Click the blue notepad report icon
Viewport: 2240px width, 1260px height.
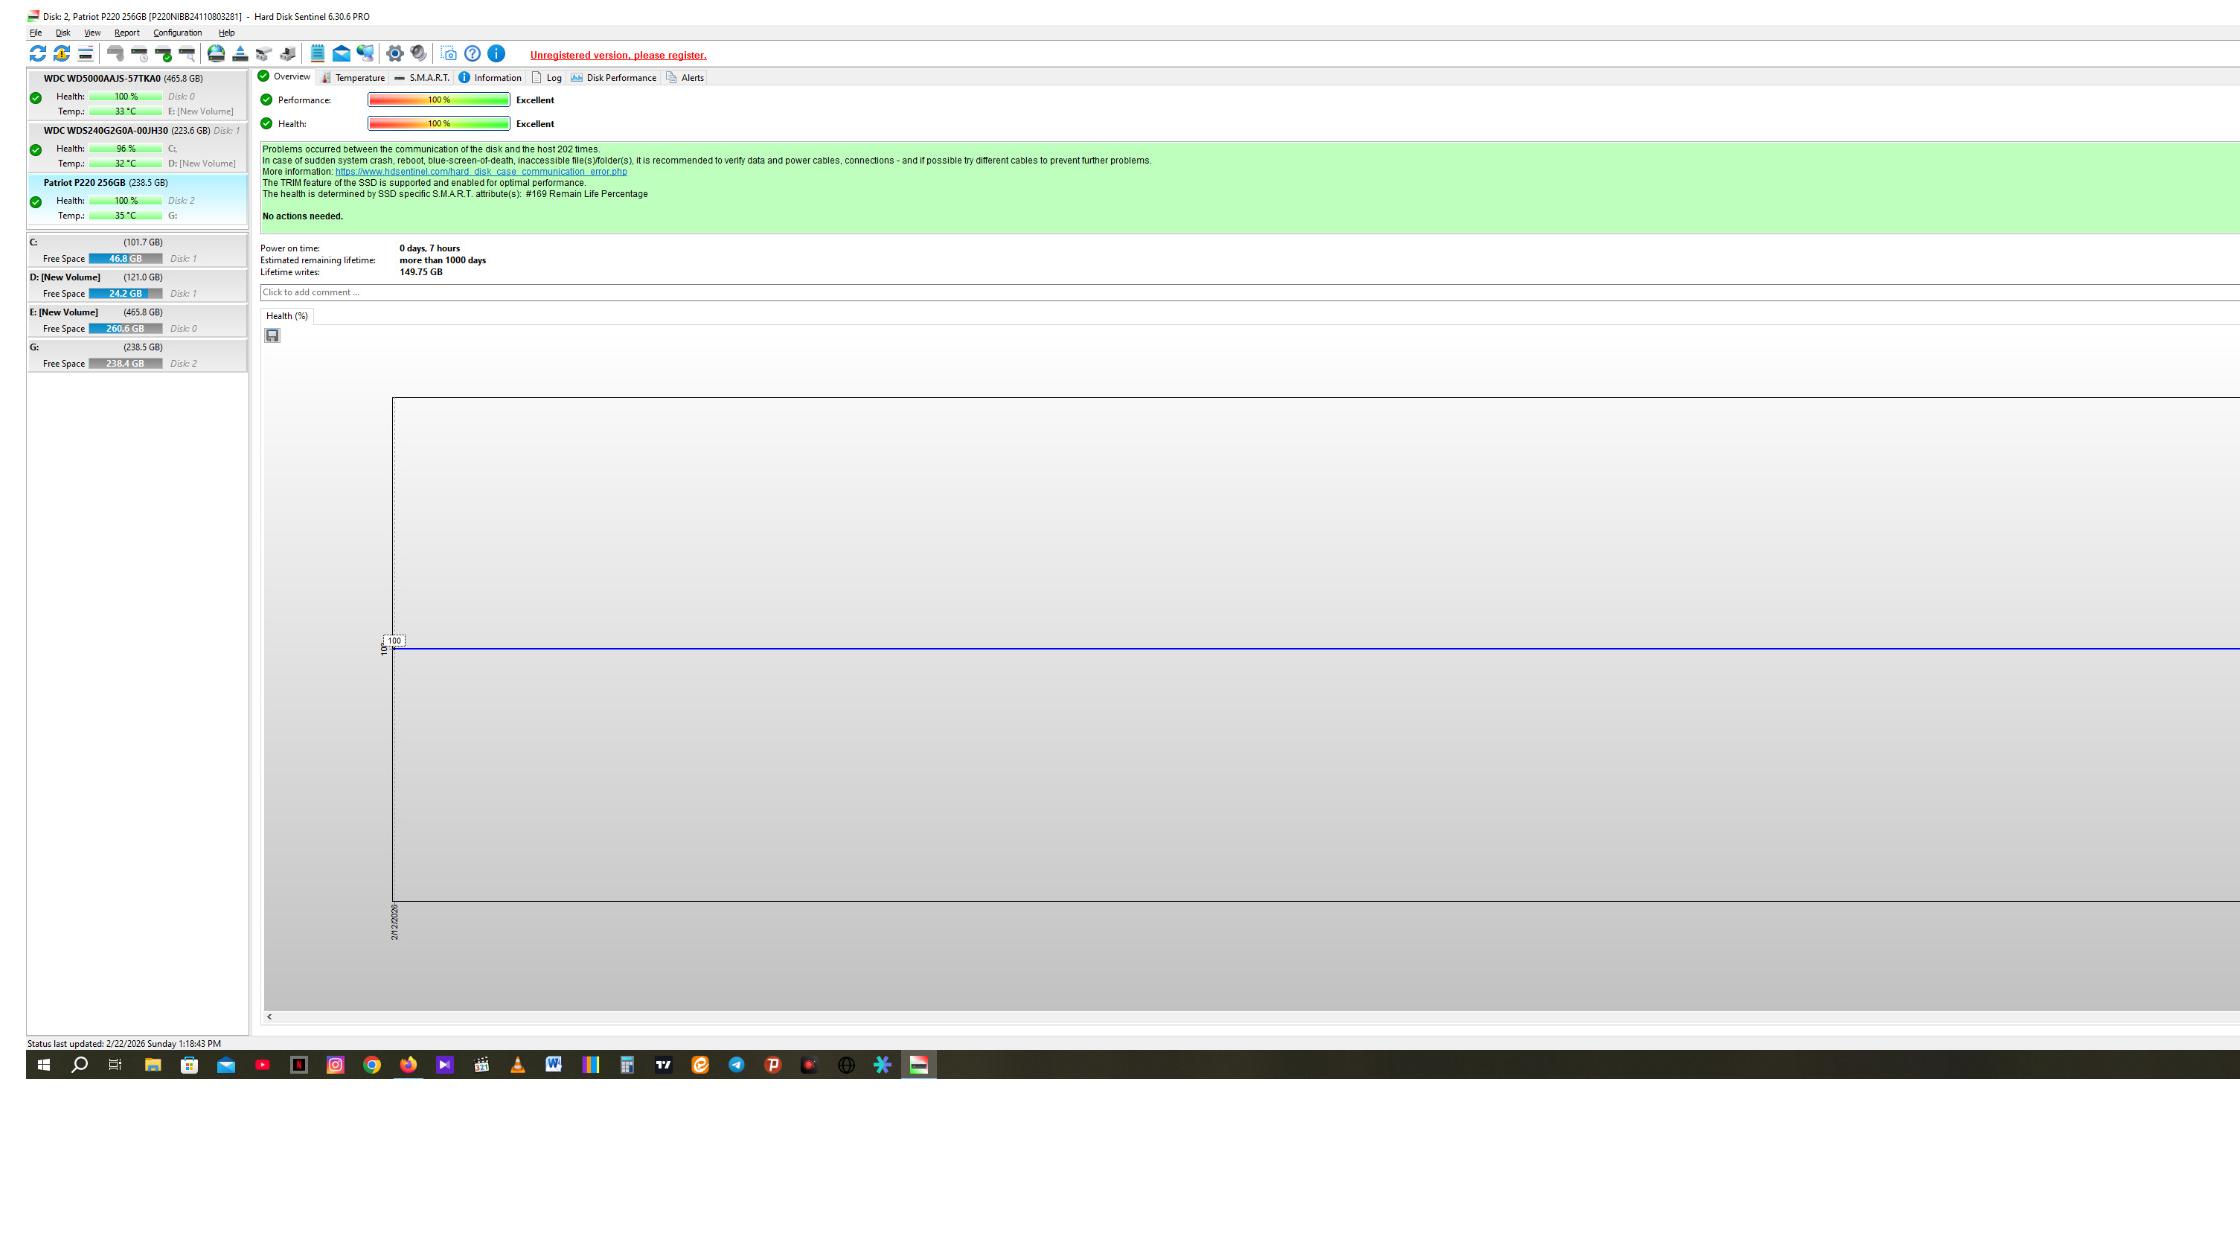coord(317,54)
